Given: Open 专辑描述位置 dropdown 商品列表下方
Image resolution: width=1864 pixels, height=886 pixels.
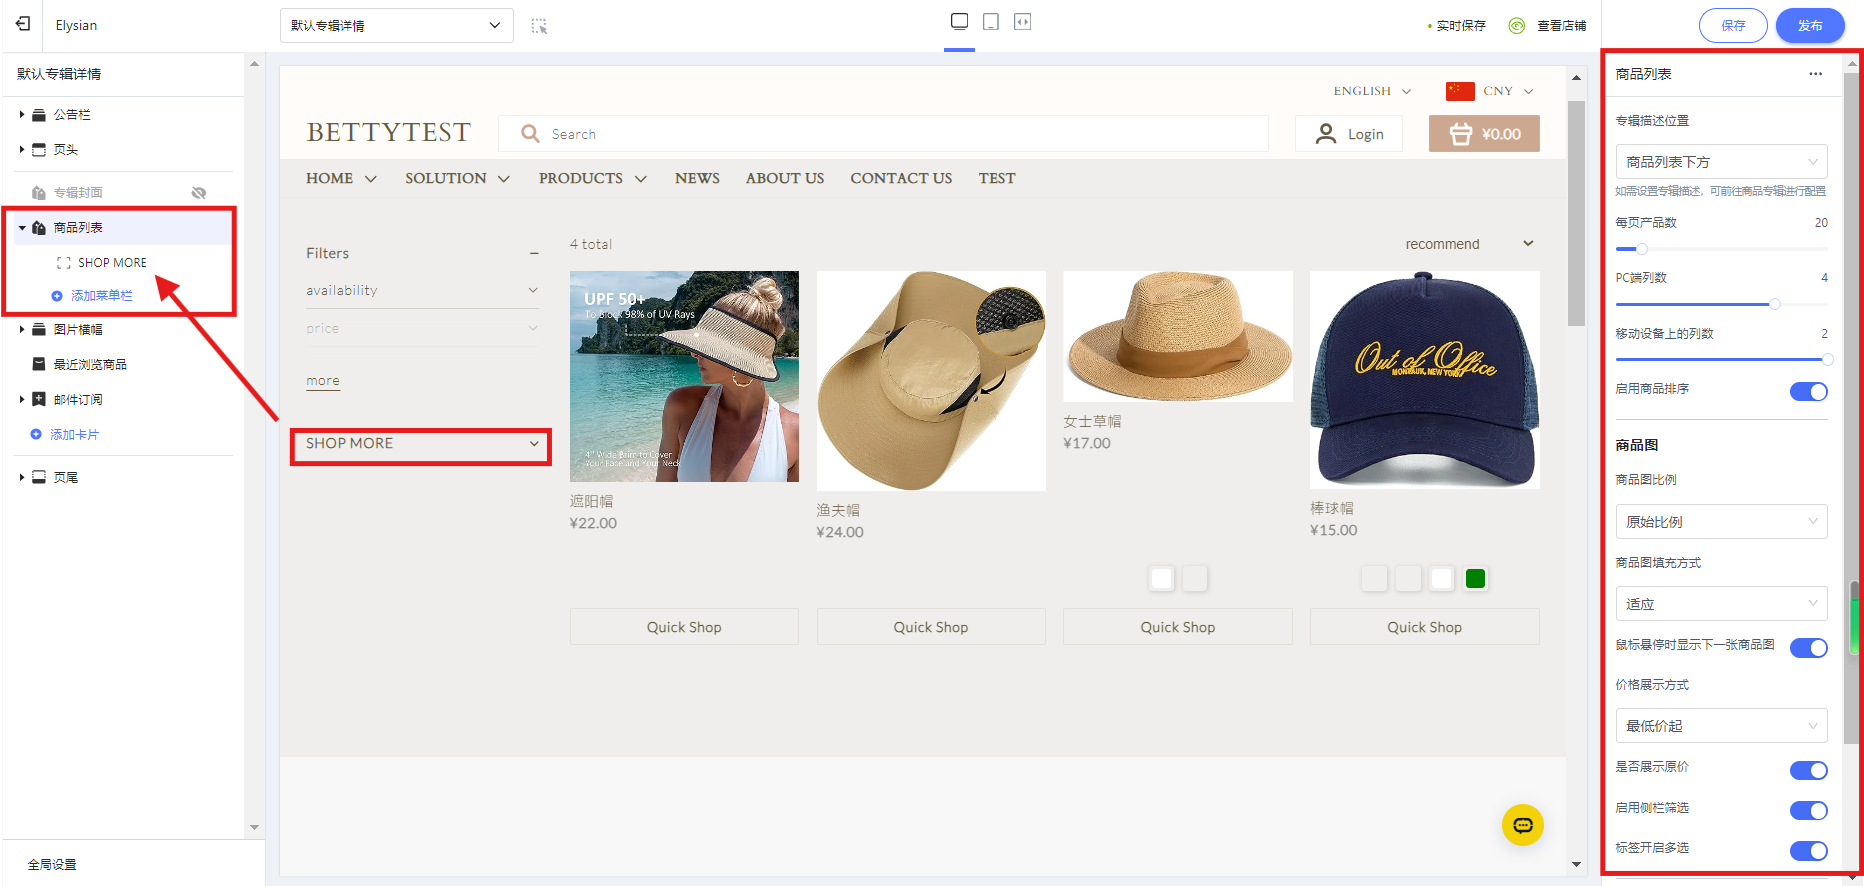Looking at the screenshot, I should pyautogui.click(x=1721, y=162).
